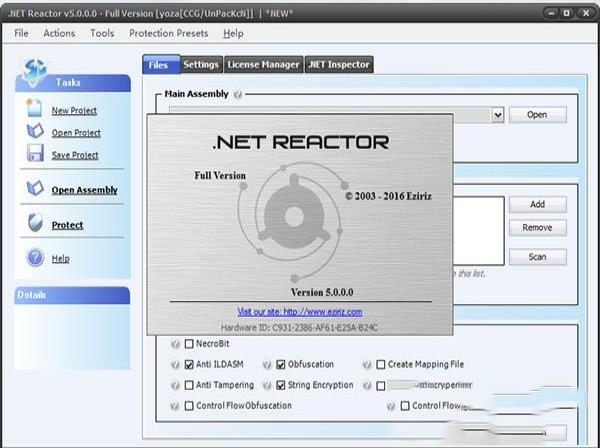The height and width of the screenshot is (448, 600).
Task: Open the Actions menu
Action: [x=59, y=33]
